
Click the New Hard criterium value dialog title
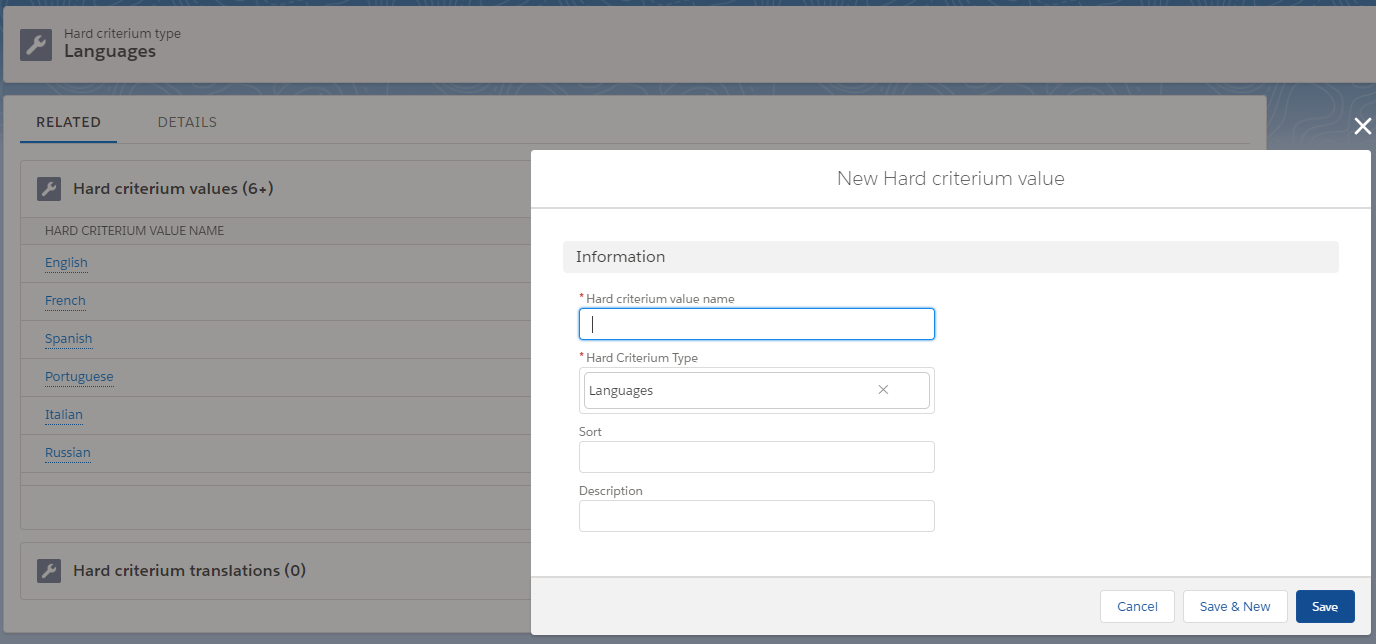(x=950, y=179)
